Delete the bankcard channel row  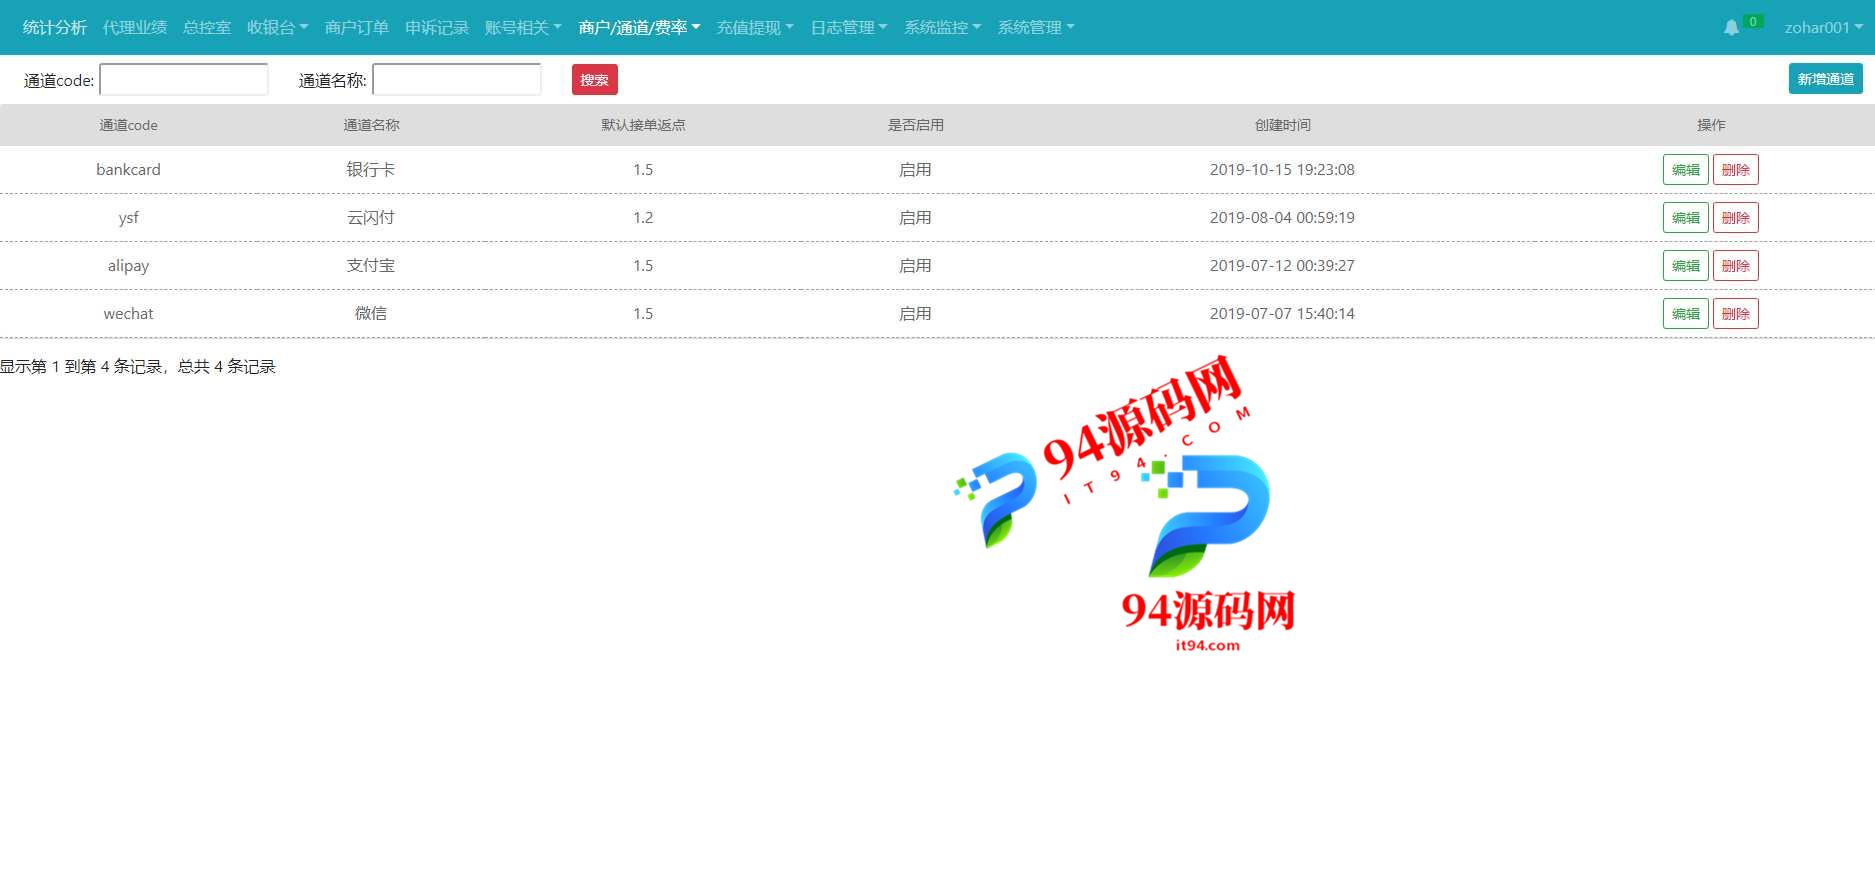point(1736,170)
